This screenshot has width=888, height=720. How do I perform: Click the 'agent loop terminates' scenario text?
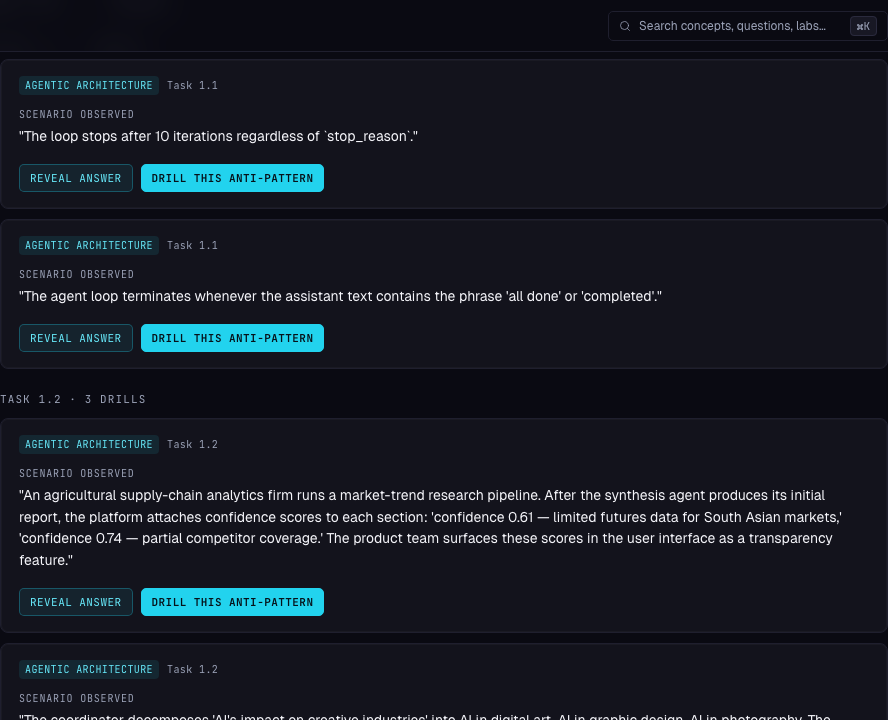(x=340, y=296)
